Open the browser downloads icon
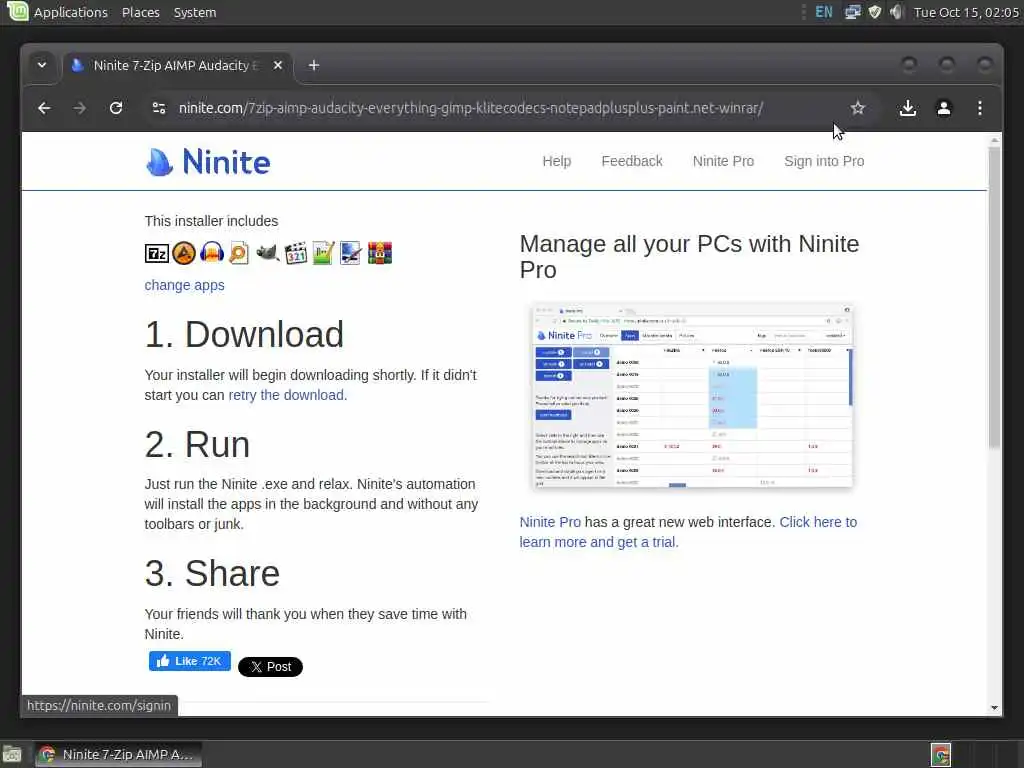The image size is (1024, 768). (x=907, y=108)
